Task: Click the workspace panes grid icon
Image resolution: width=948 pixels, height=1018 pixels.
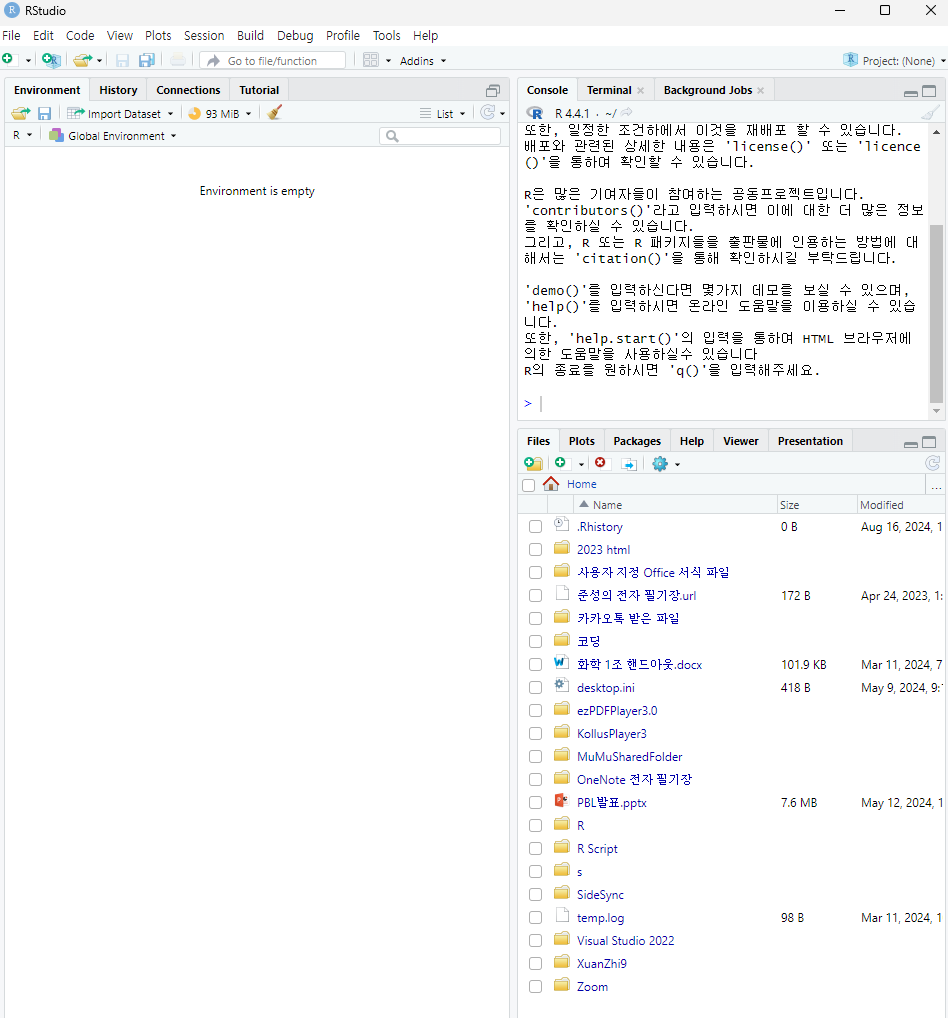Action: coord(371,60)
